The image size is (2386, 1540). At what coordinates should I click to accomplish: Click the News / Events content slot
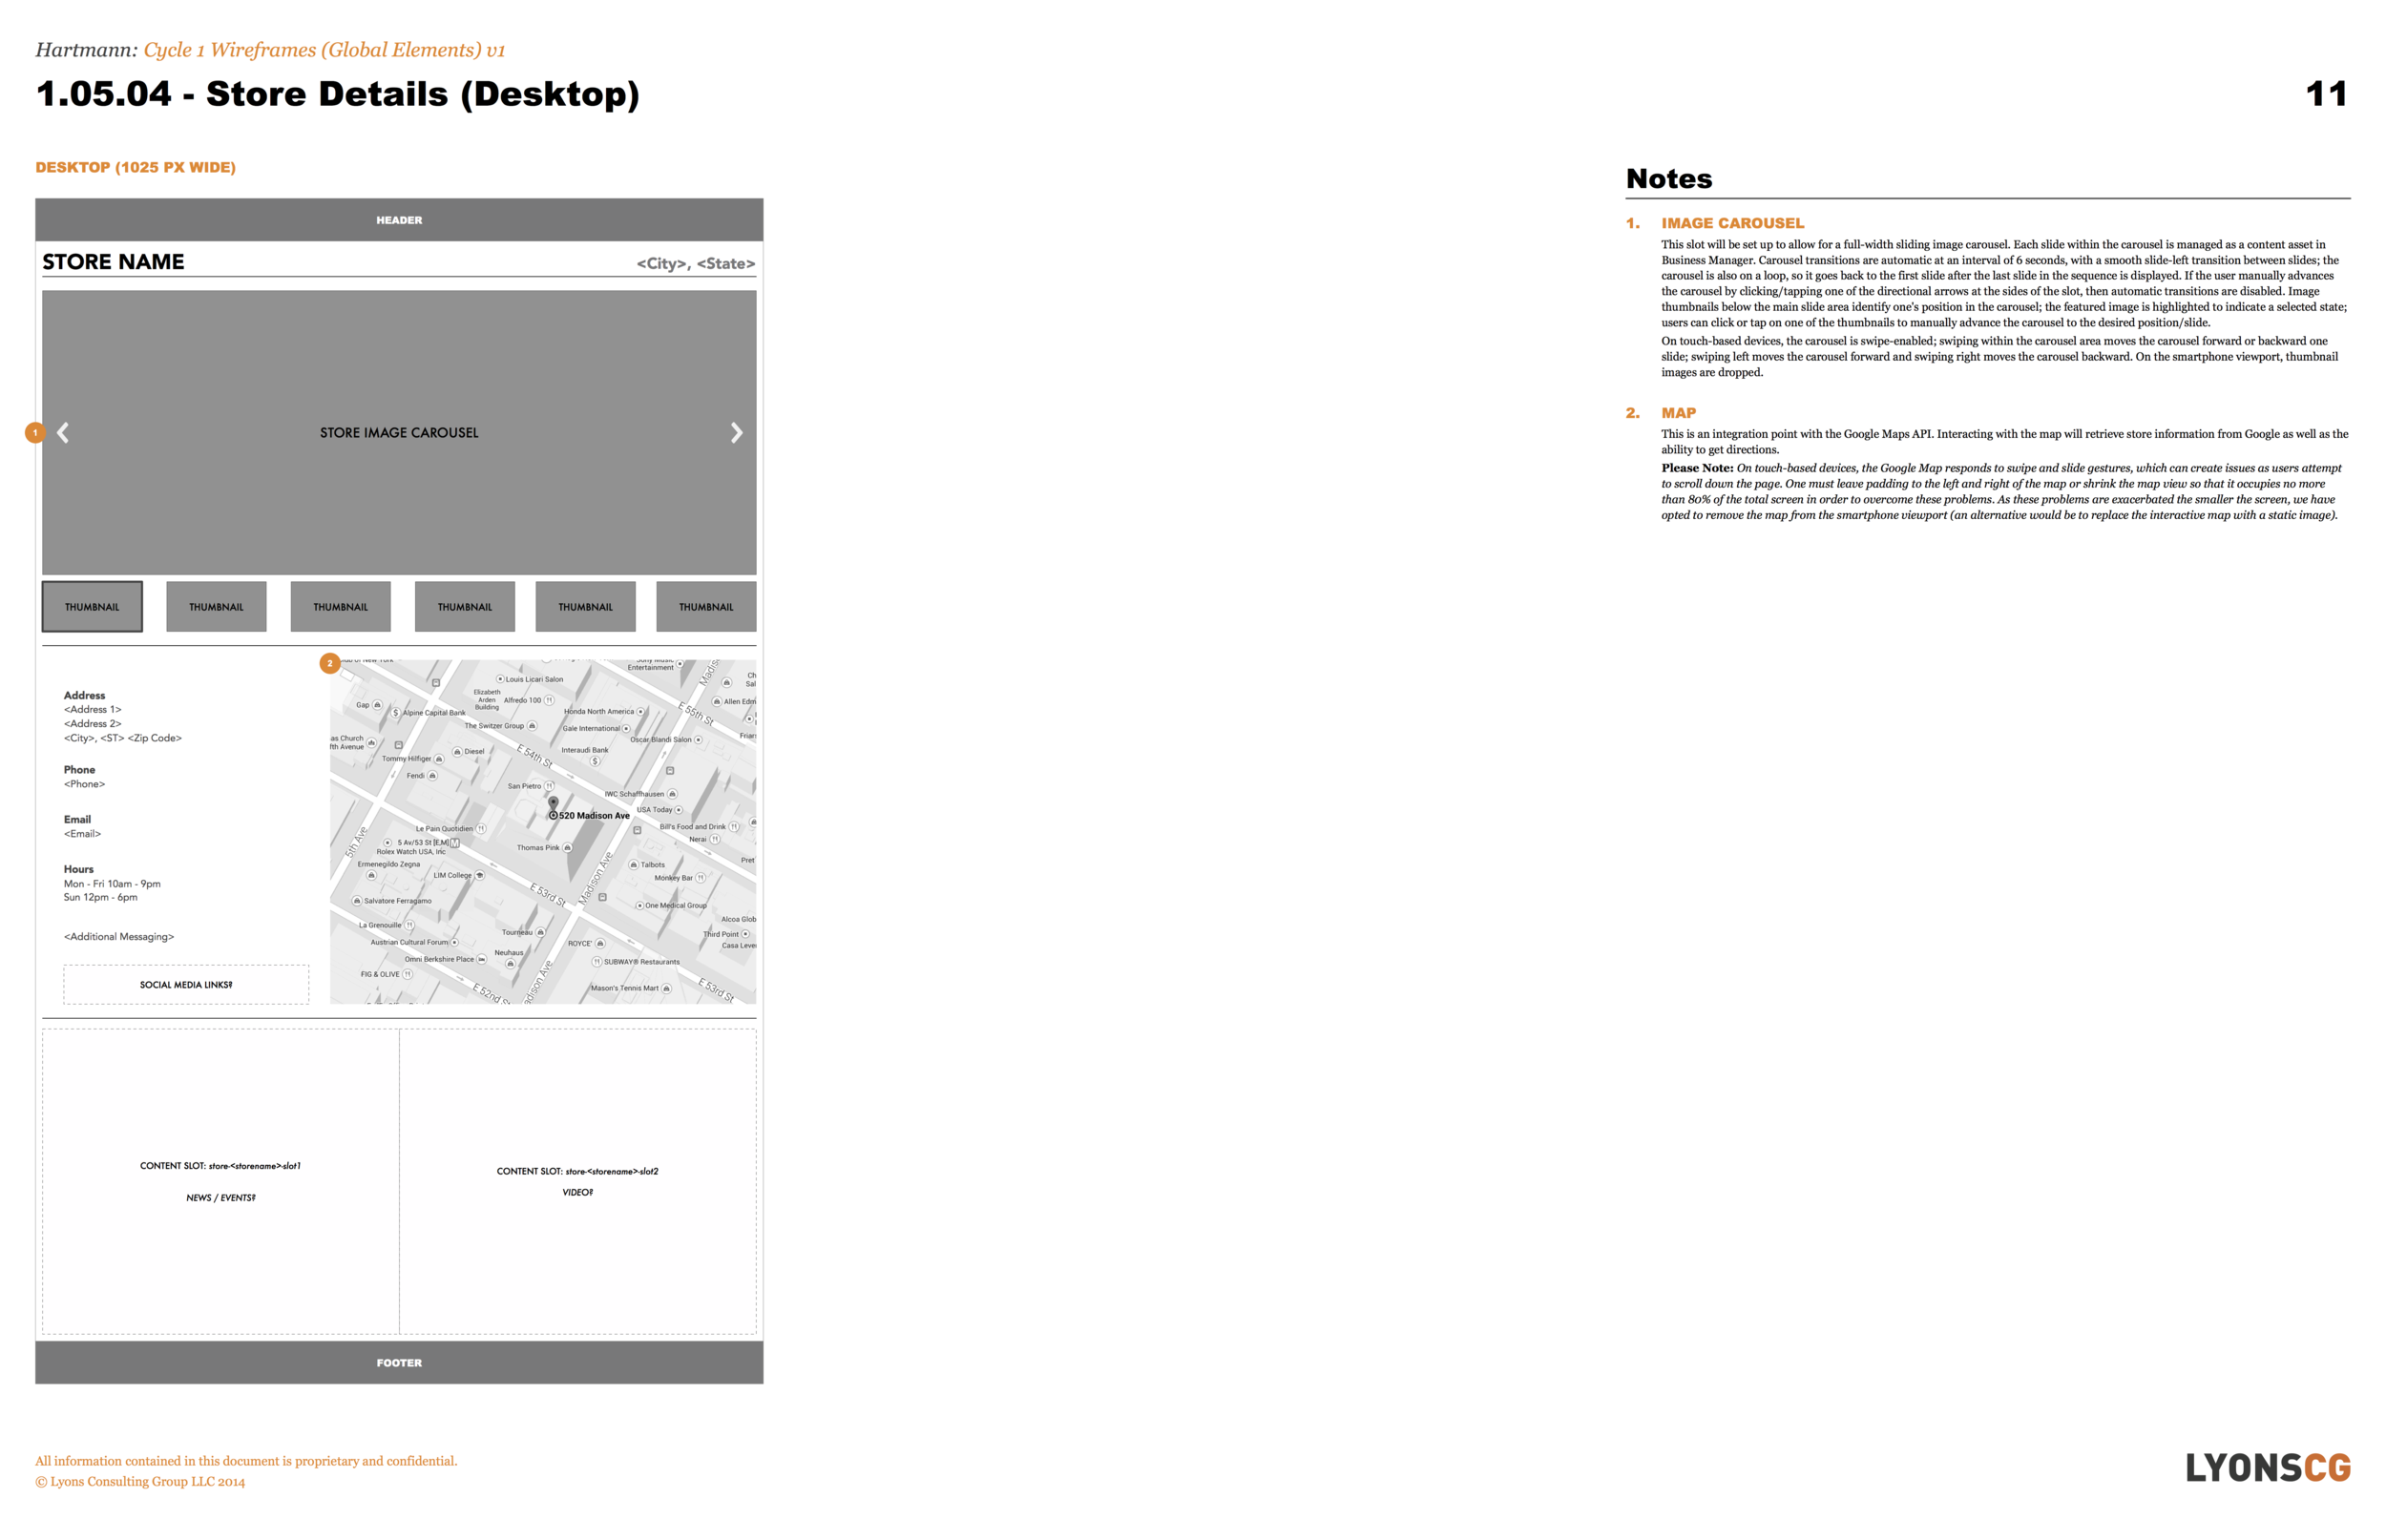[x=220, y=1182]
